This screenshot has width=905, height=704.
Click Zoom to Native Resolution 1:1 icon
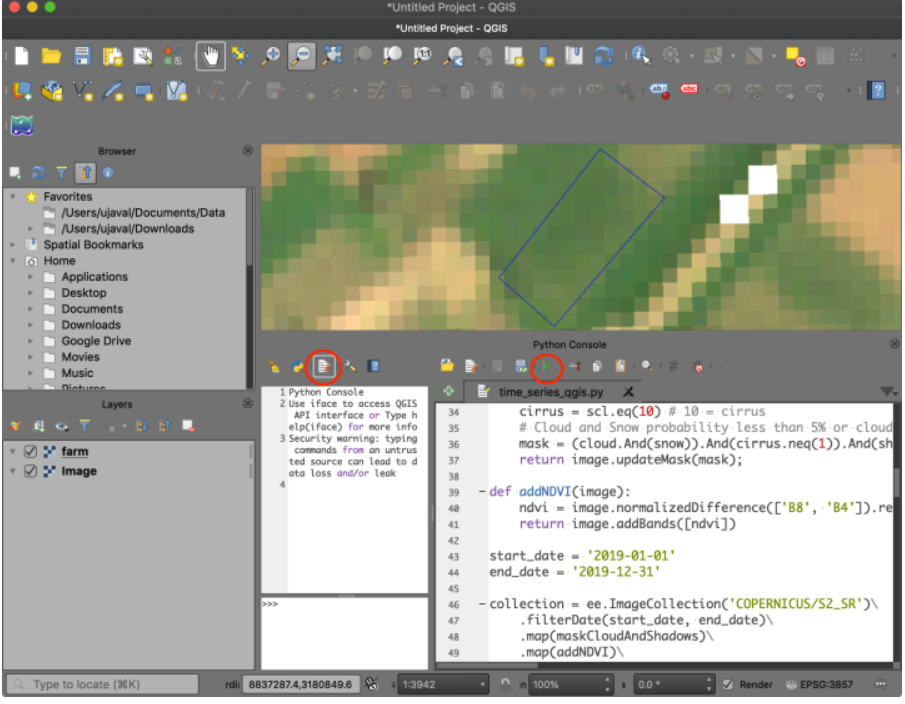click(x=422, y=56)
